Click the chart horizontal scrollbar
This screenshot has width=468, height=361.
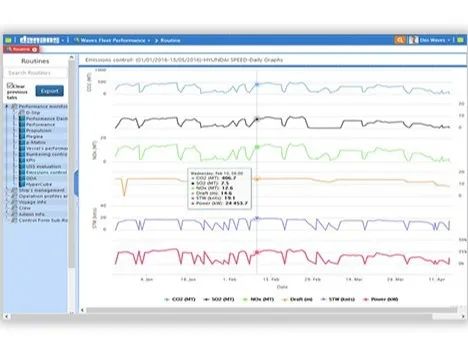click(272, 310)
